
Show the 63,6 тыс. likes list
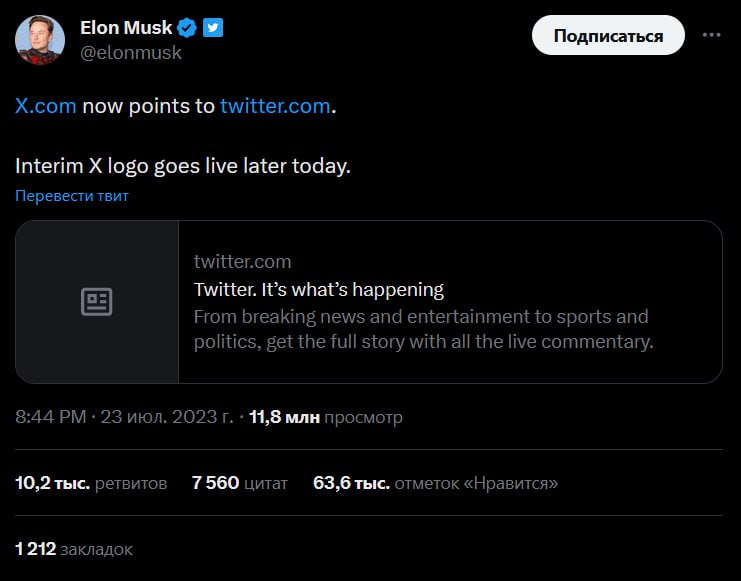[x=435, y=483]
